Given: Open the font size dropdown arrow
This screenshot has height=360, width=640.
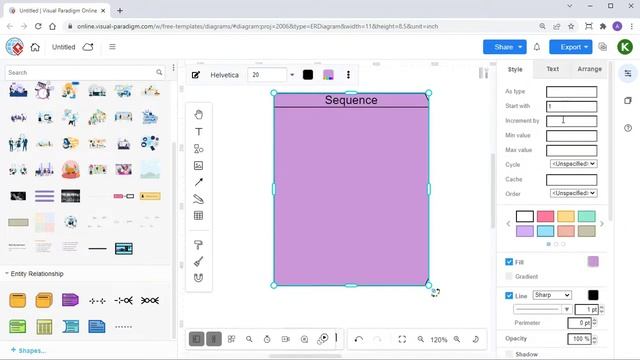Looking at the screenshot, I should pyautogui.click(x=292, y=75).
